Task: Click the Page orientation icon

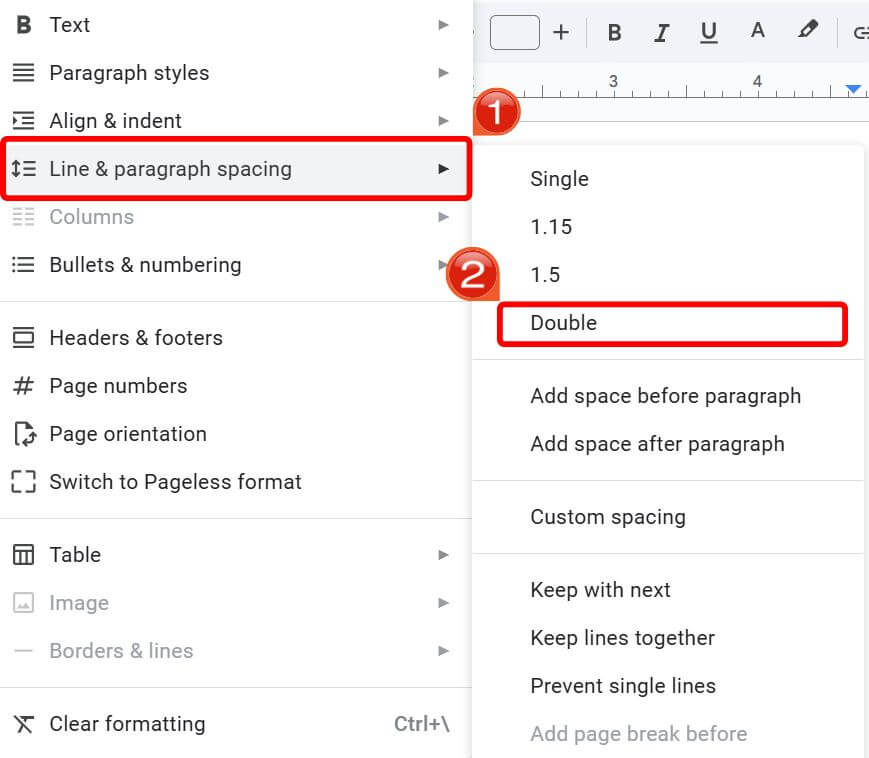Action: click(x=23, y=433)
